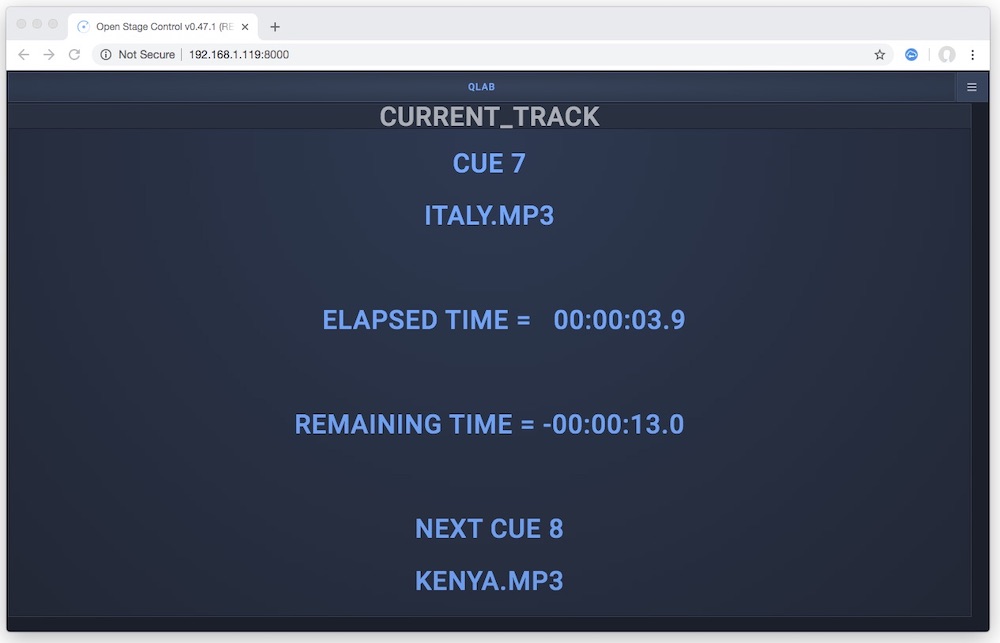Screen dimensions: 1000x643
Task: Click the NEXT CUE 8 label
Action: click(x=489, y=528)
